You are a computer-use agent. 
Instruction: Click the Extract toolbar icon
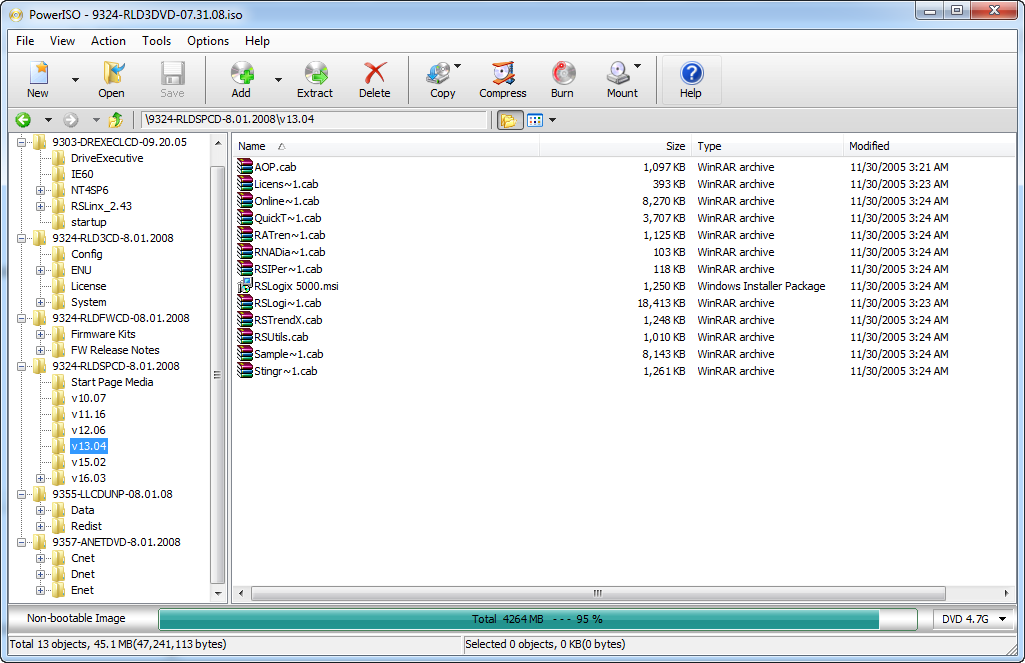tap(316, 73)
